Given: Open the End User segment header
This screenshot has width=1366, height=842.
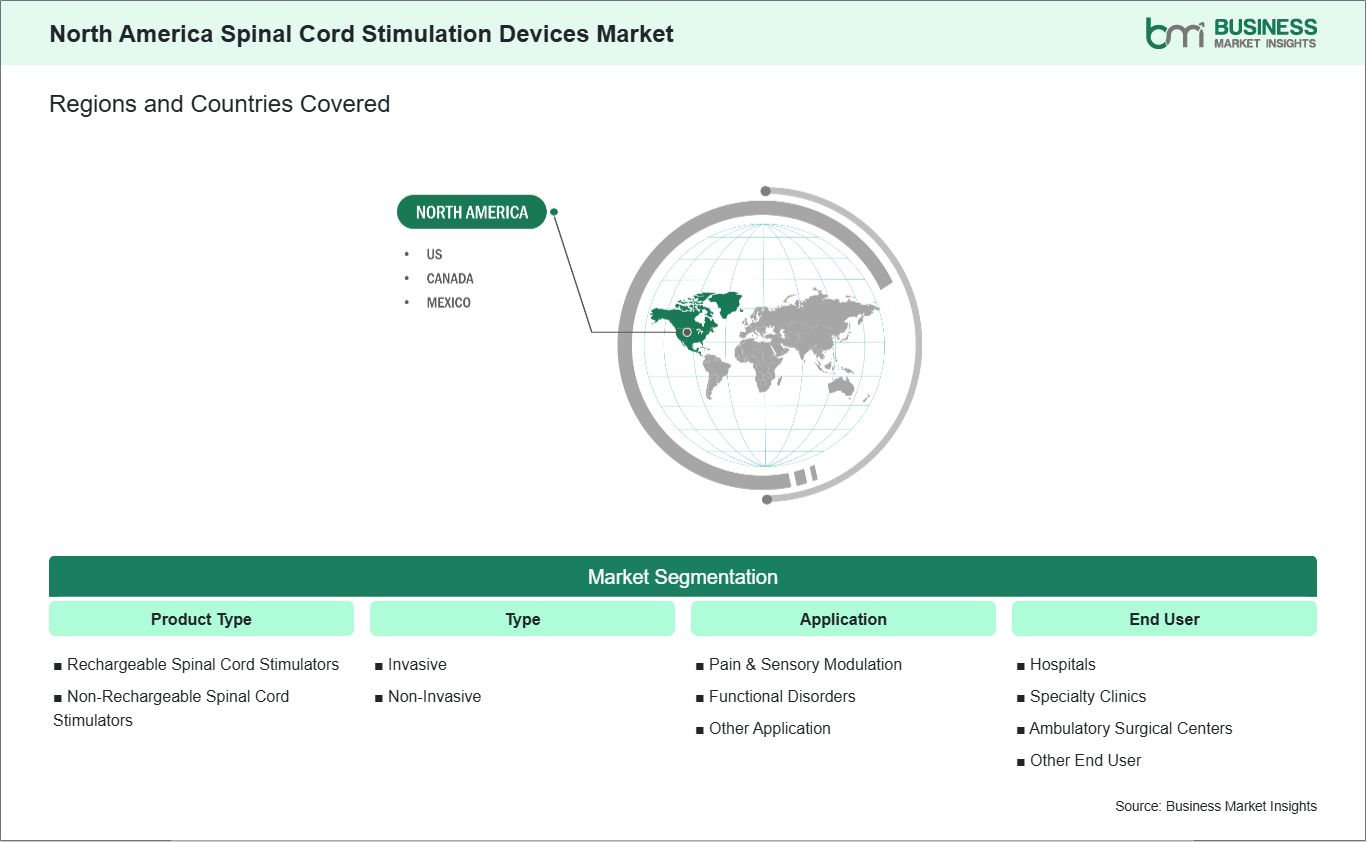Looking at the screenshot, I should pos(1164,619).
